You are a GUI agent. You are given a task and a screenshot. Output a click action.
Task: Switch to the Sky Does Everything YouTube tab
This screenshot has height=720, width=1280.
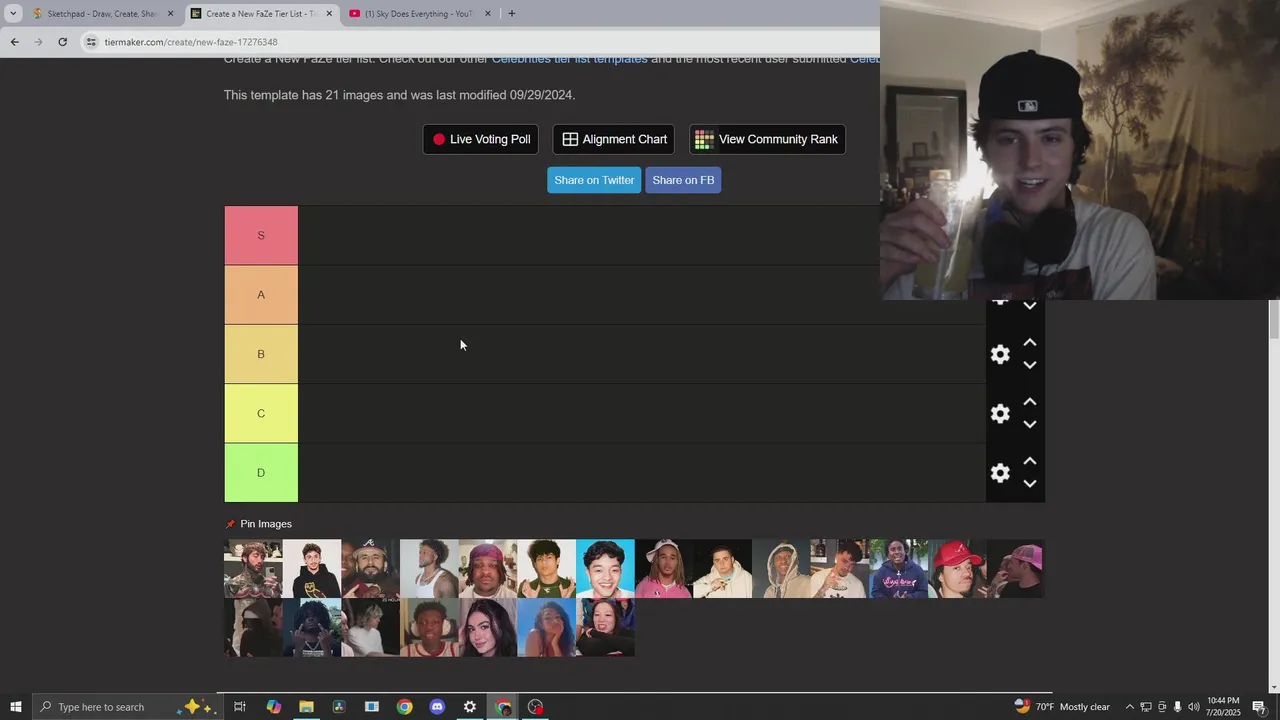[x=418, y=14]
